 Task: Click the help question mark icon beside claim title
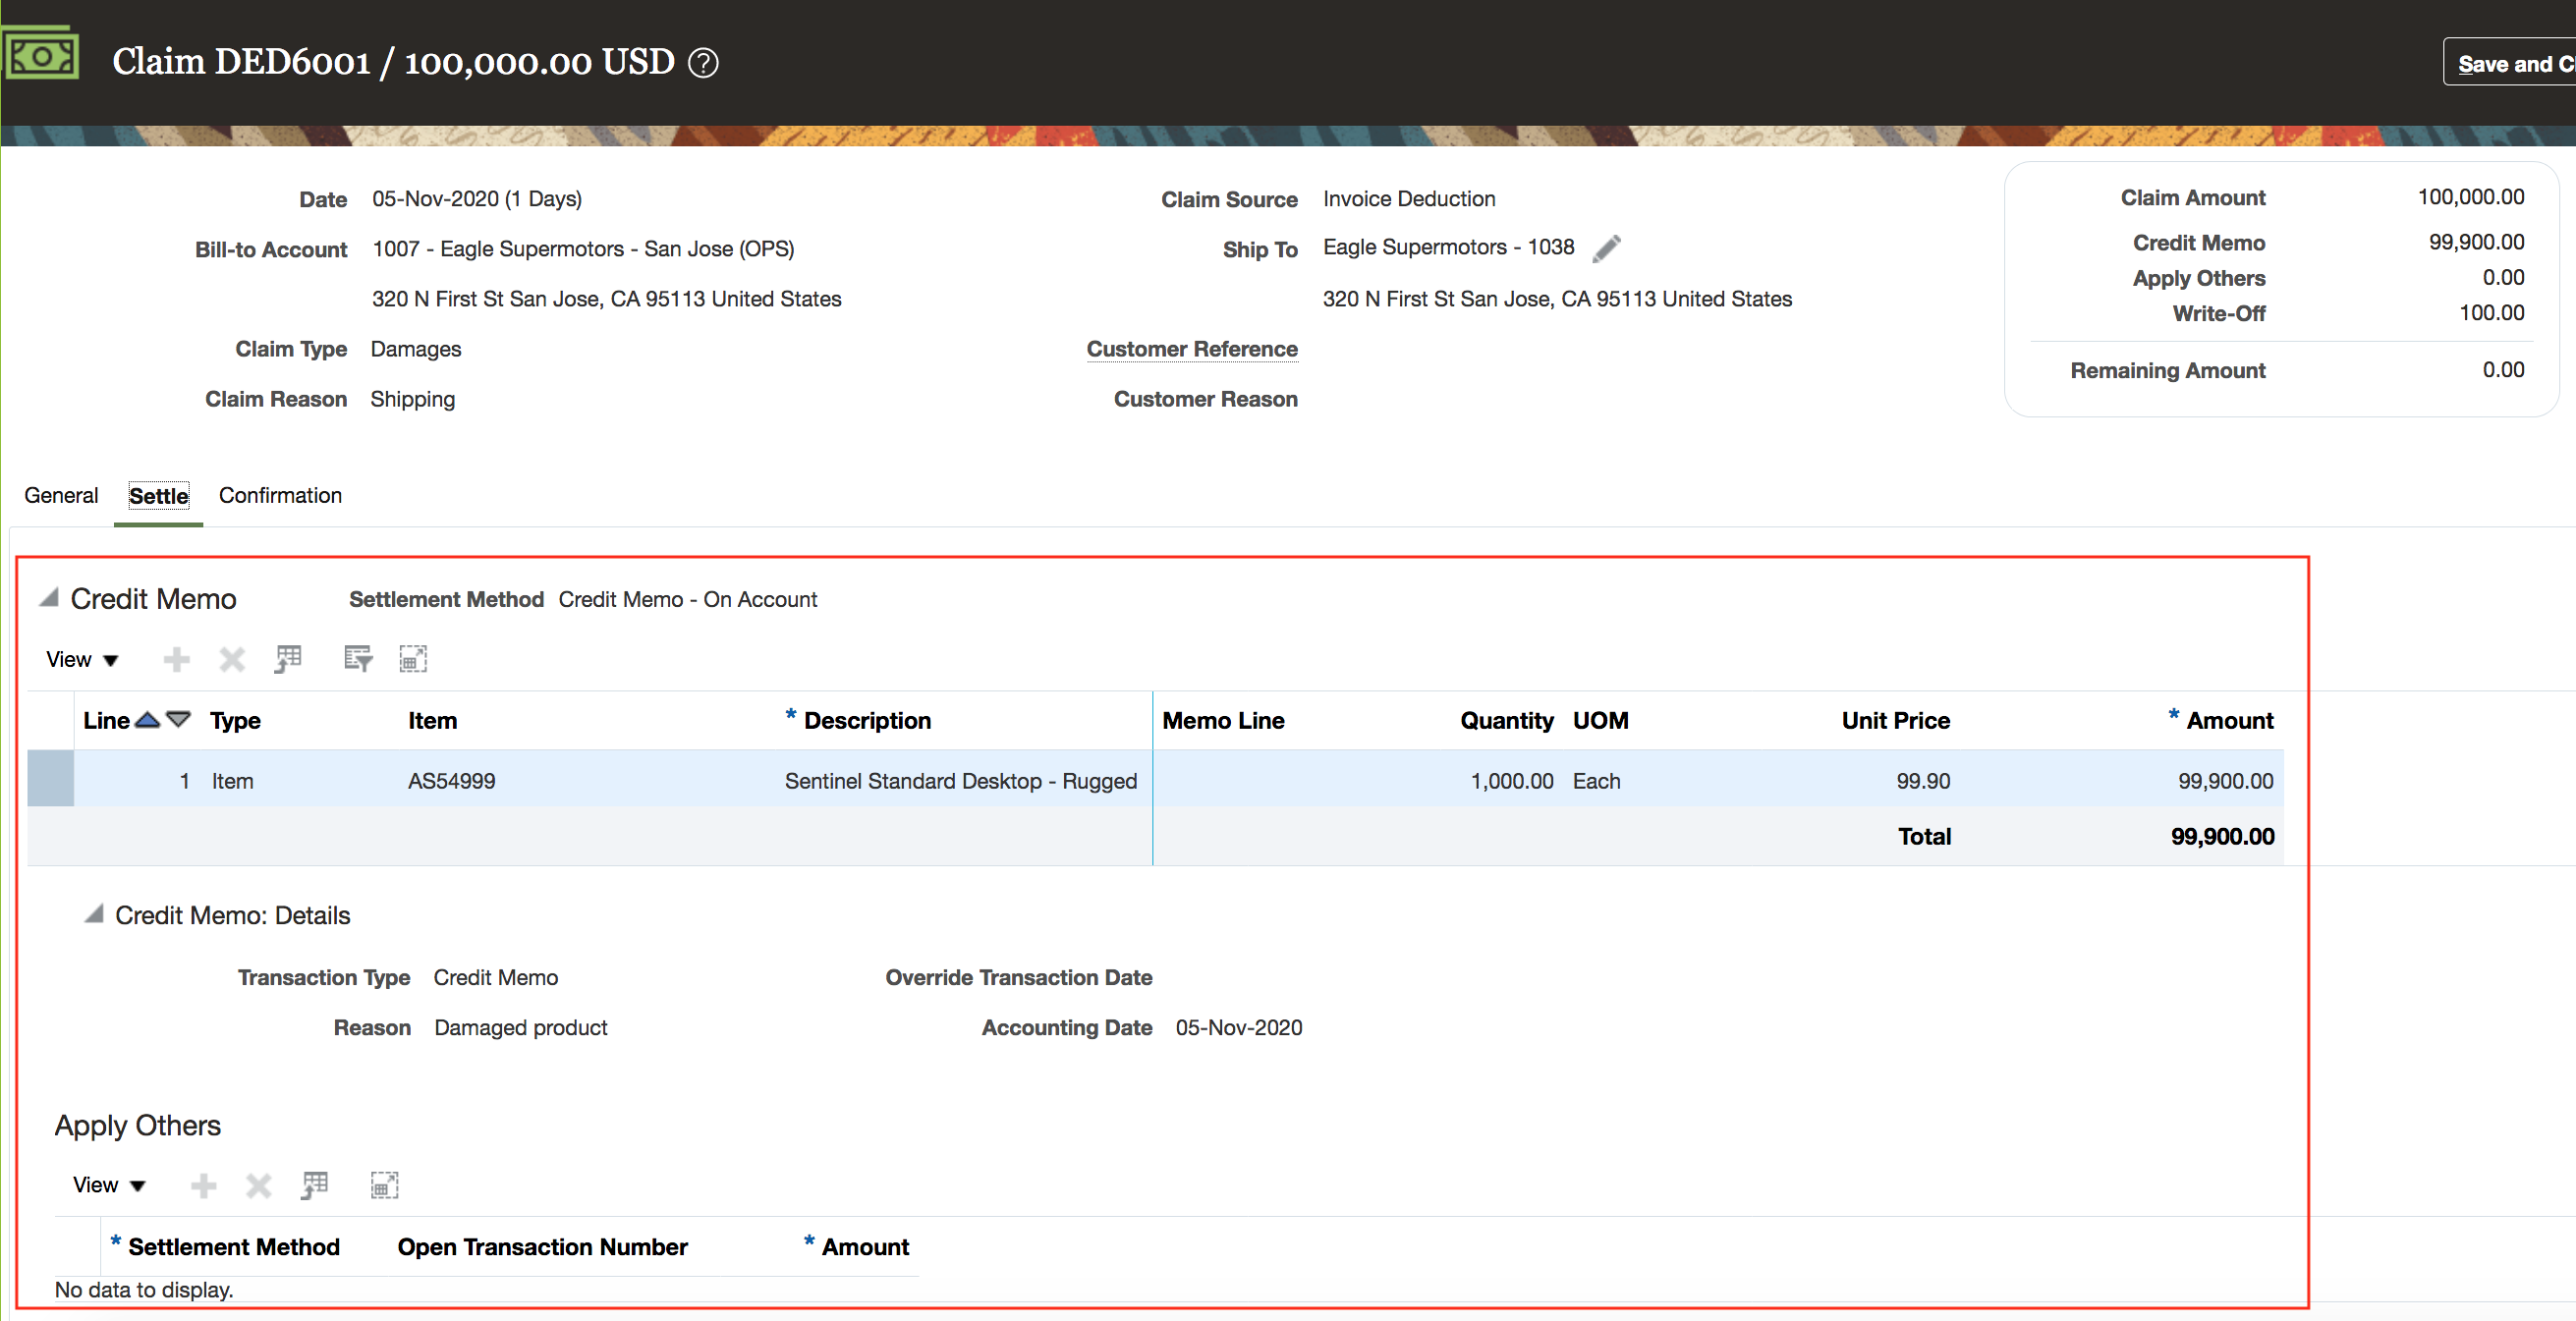pos(703,63)
